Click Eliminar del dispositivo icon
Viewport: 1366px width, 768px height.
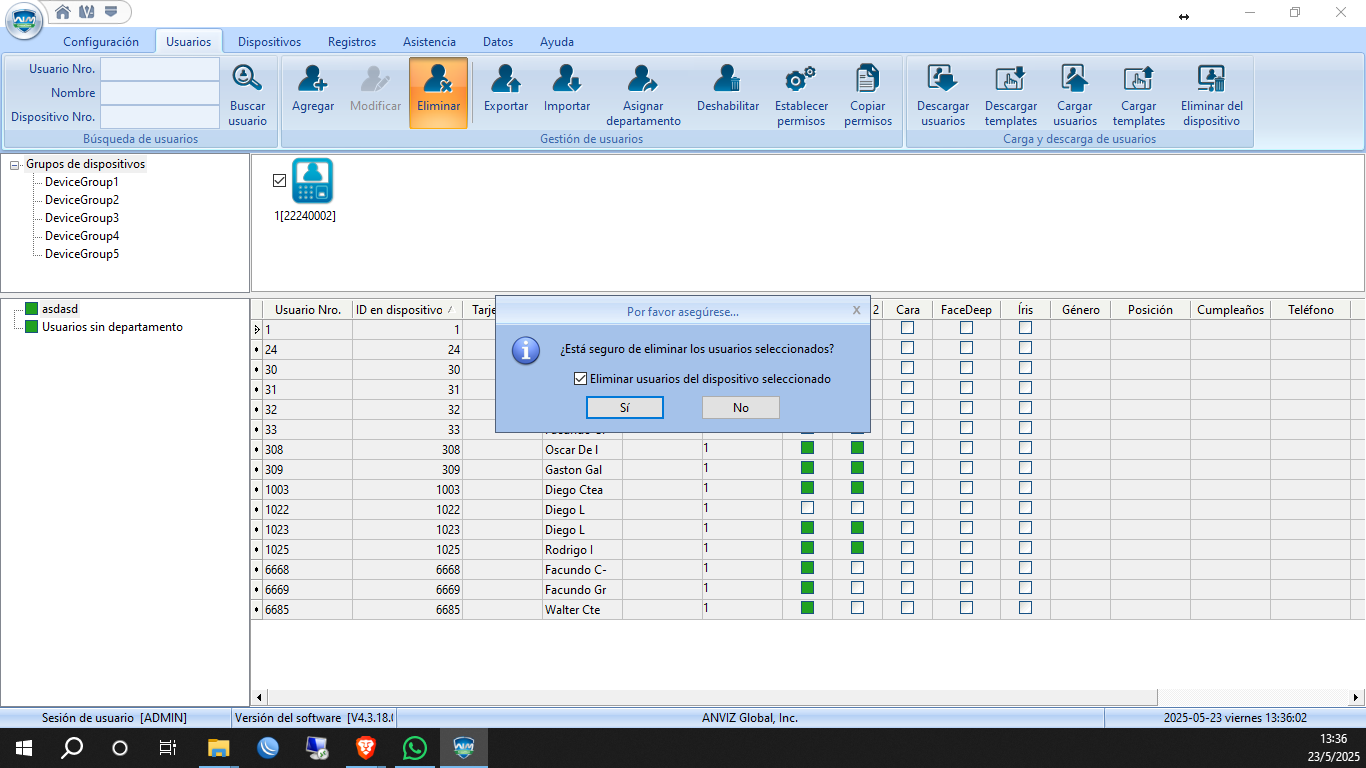coord(1212,78)
